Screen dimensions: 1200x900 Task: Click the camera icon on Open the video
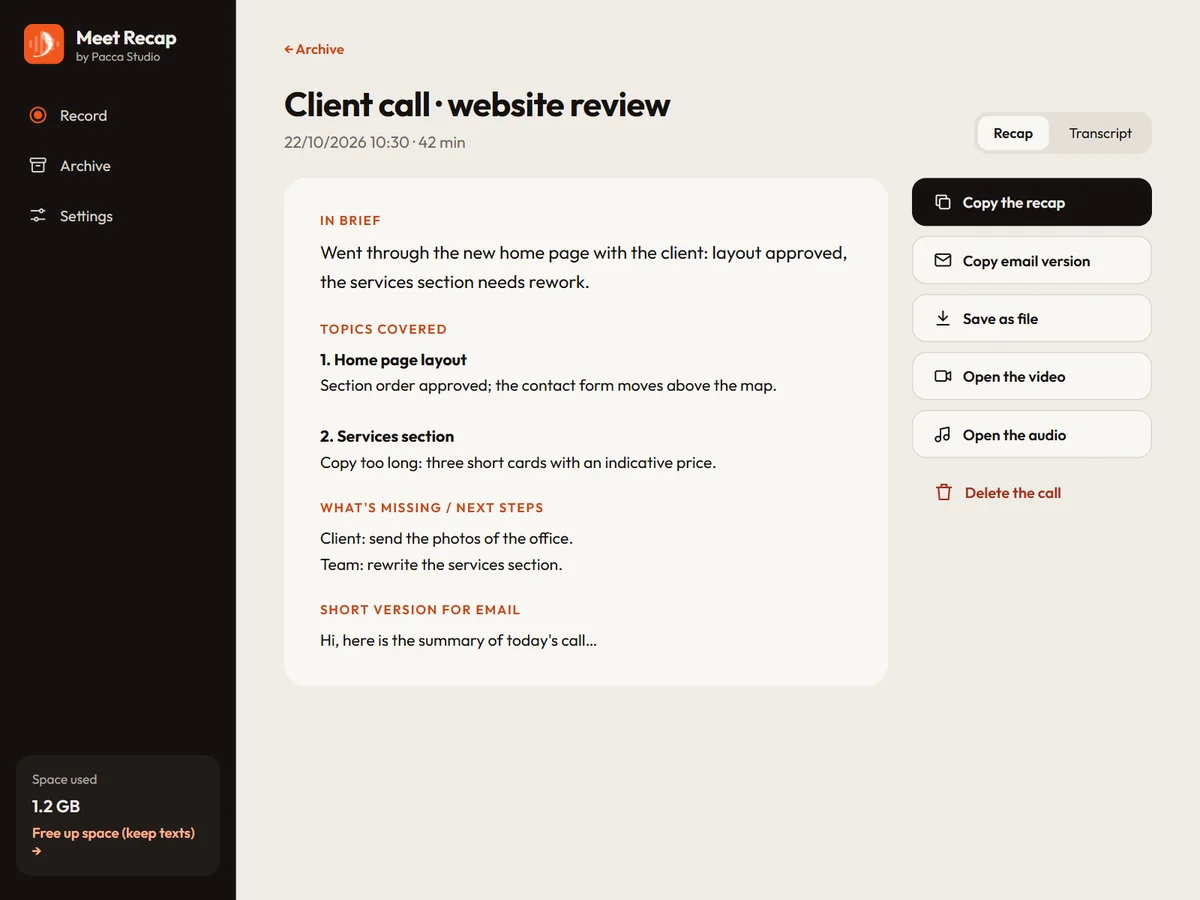click(x=942, y=376)
